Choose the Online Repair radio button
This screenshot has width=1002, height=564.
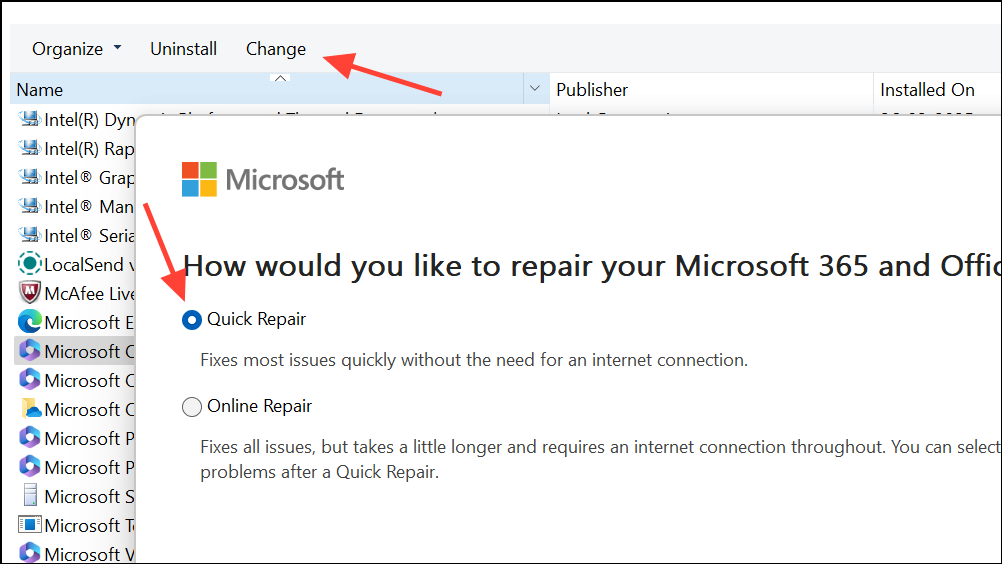[x=191, y=407]
